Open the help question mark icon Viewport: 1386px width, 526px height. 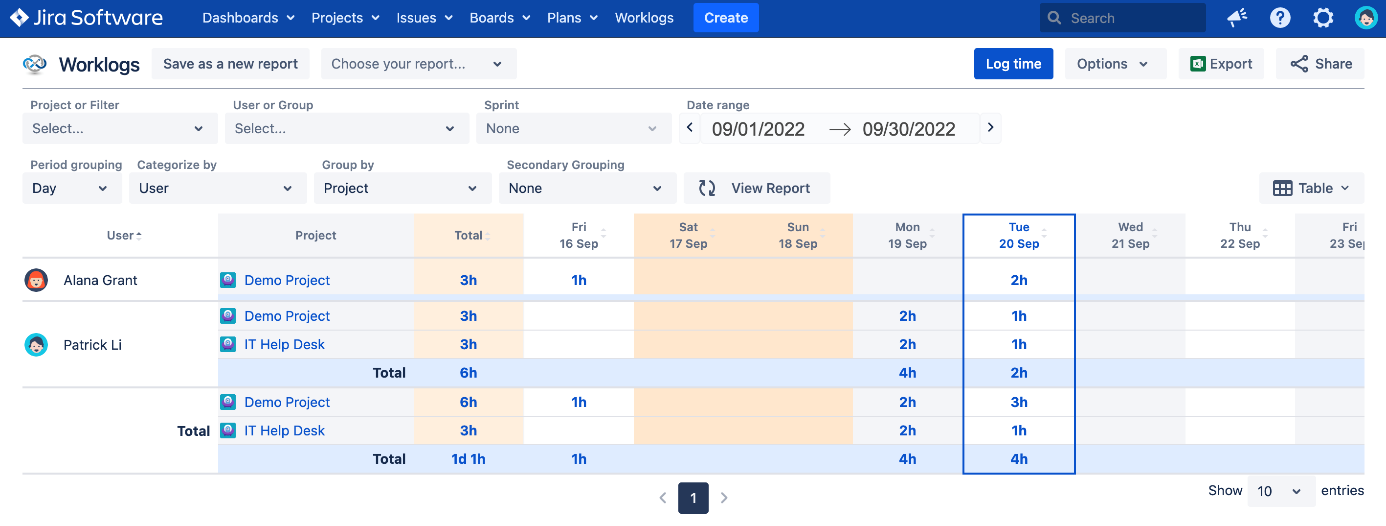[1280, 18]
